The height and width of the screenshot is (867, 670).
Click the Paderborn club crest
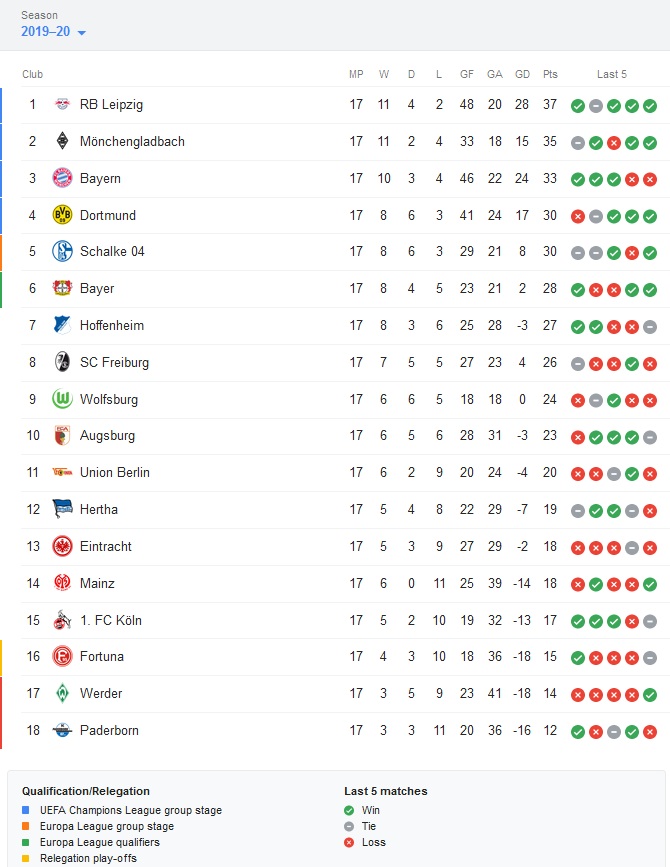[62, 730]
